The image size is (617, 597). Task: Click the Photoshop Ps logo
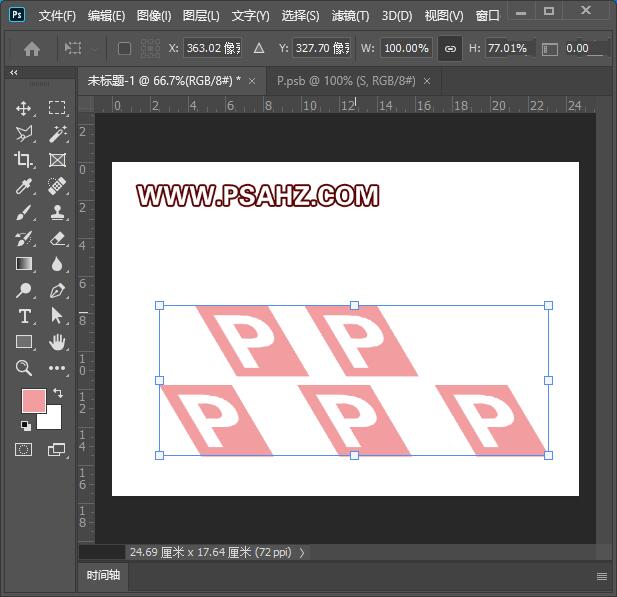click(17, 15)
